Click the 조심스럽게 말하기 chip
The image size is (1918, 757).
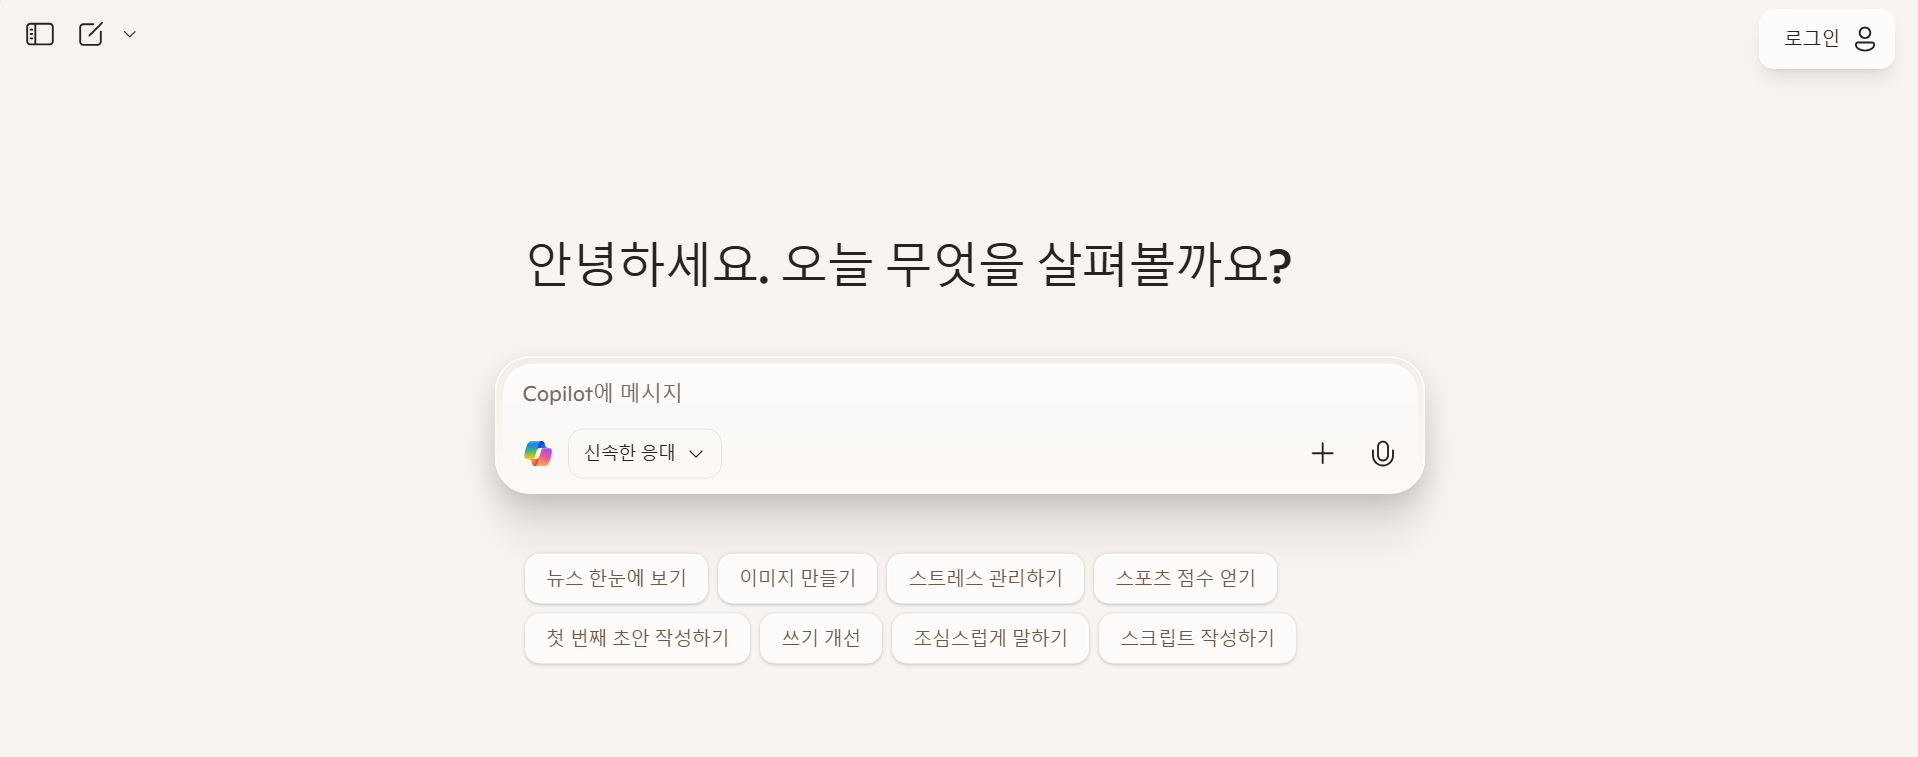coord(990,638)
